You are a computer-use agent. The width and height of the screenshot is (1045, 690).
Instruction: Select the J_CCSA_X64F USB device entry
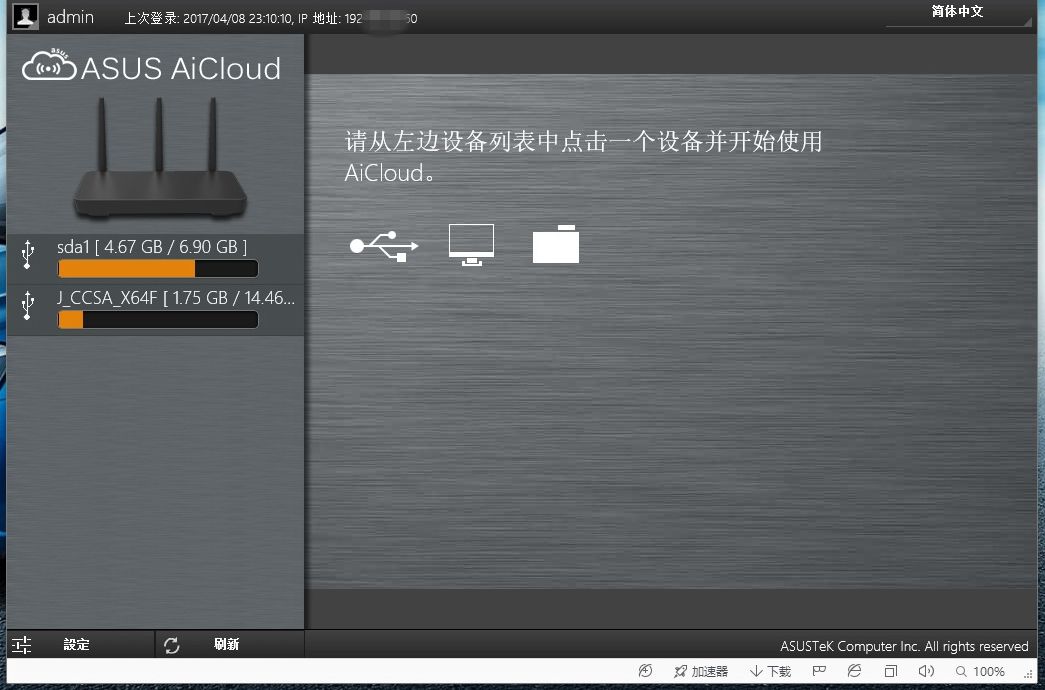click(x=155, y=310)
